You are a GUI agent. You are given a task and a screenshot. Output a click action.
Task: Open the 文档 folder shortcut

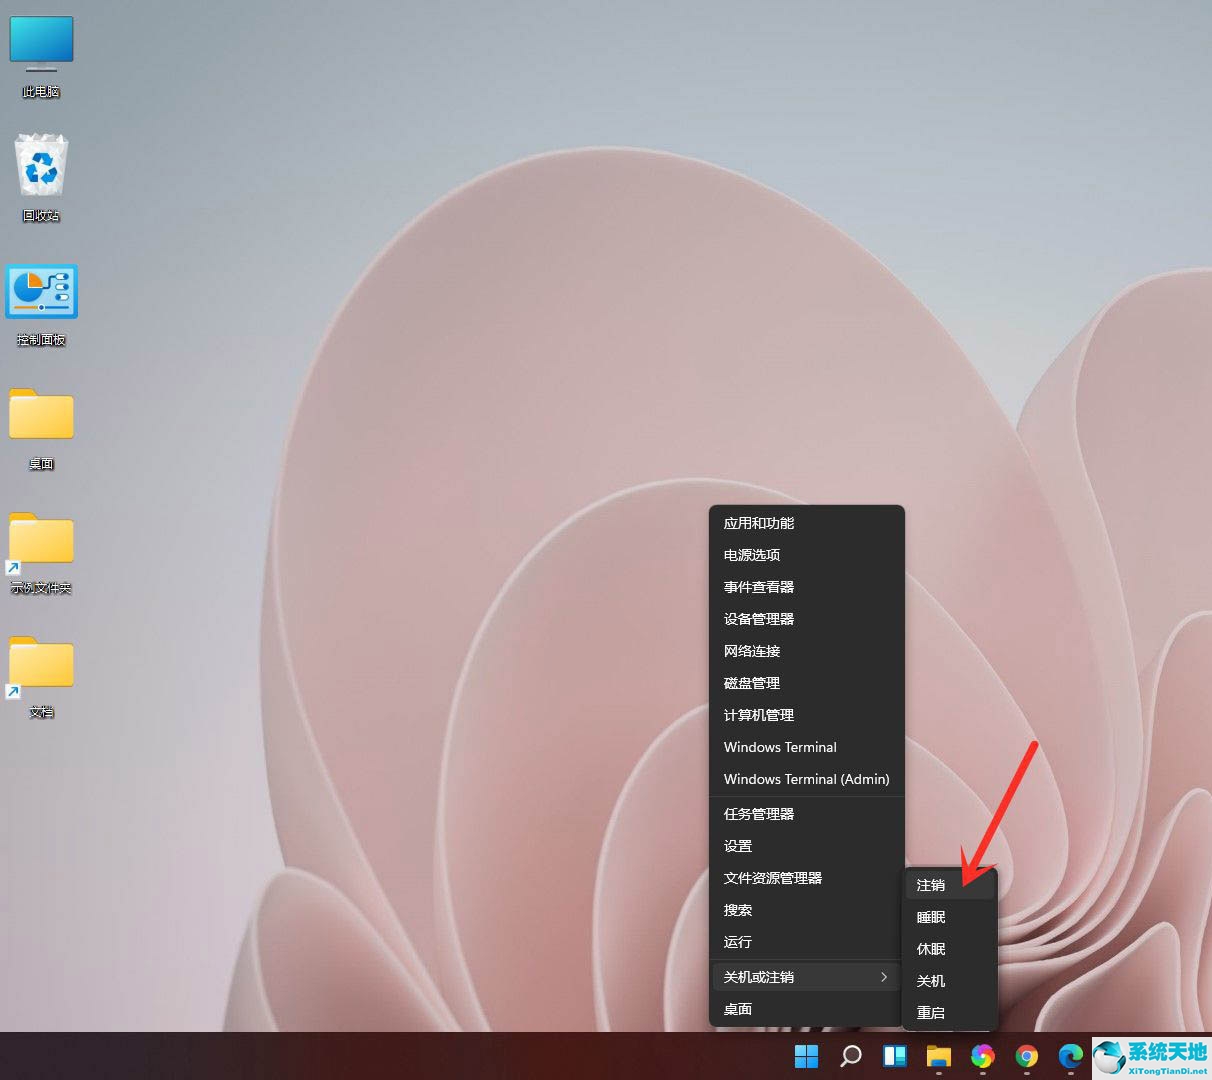41,663
